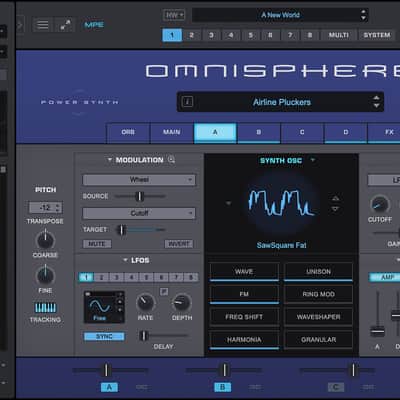Screen dimensions: 400x400
Task: Open the Cutoff modulation target dropdown
Action: pos(139,213)
